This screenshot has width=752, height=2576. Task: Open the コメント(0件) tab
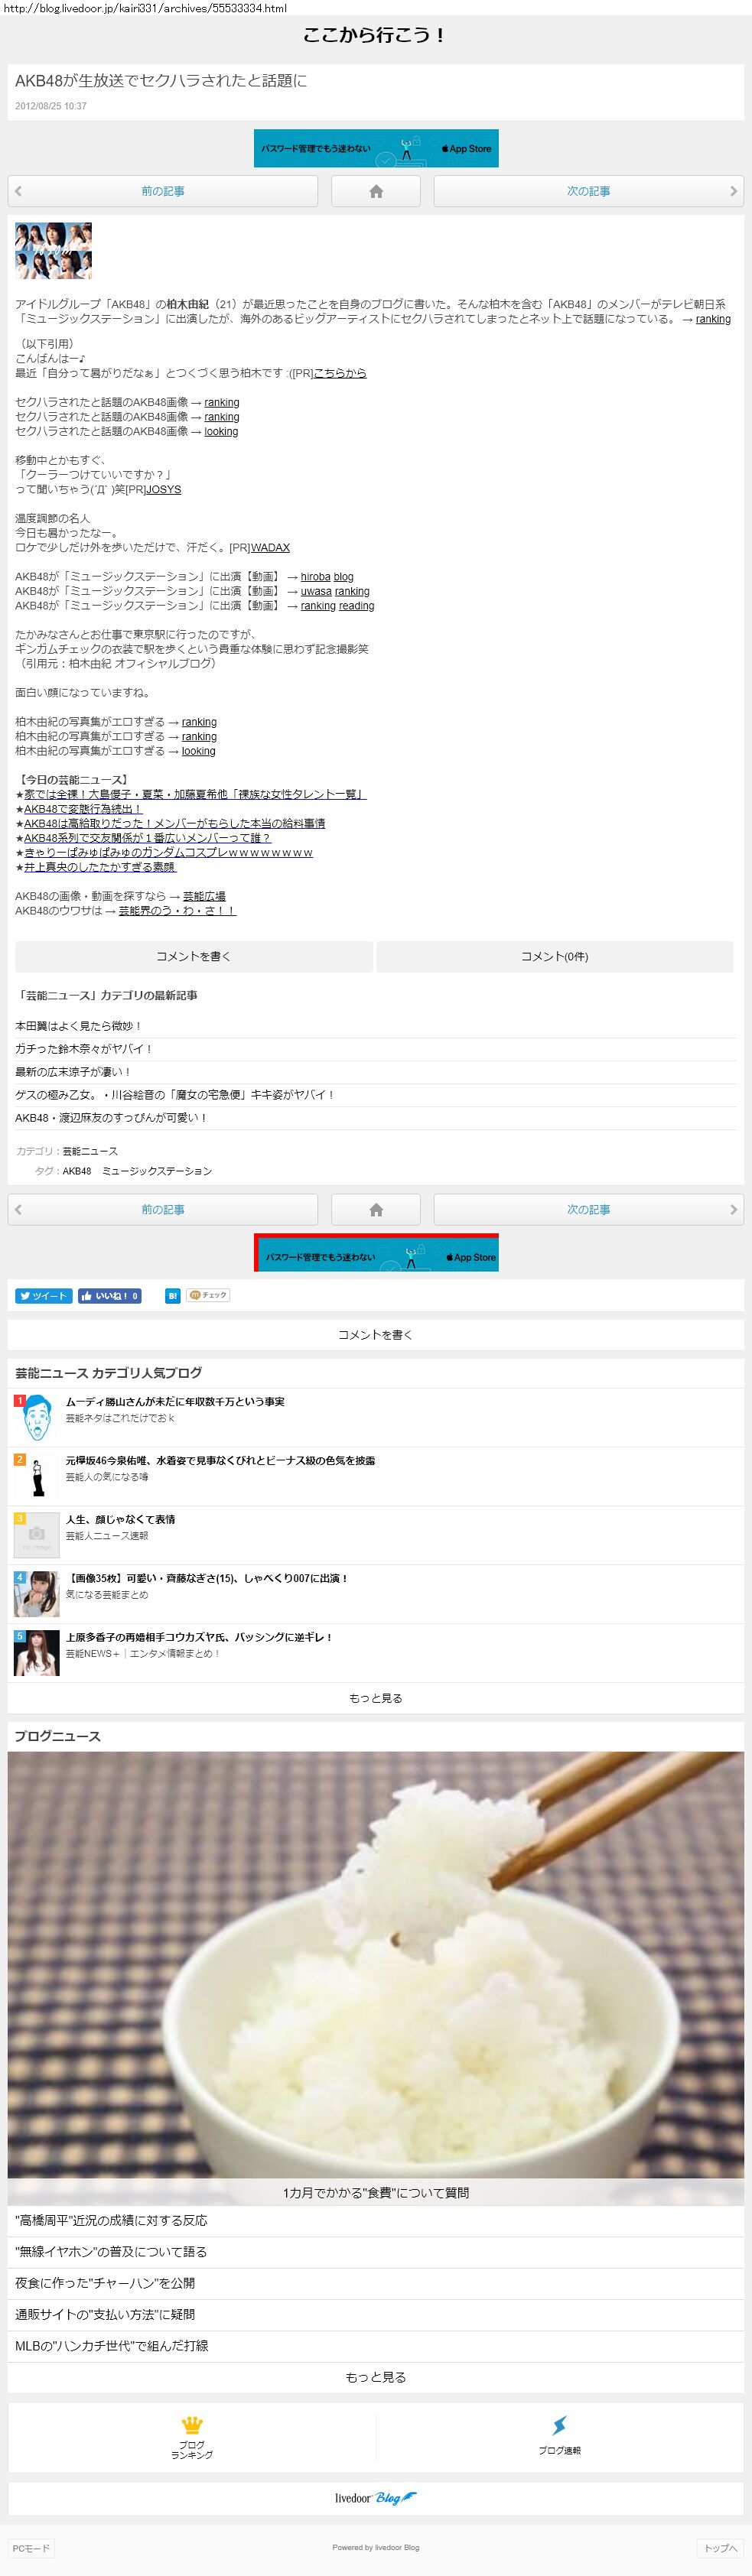[554, 956]
